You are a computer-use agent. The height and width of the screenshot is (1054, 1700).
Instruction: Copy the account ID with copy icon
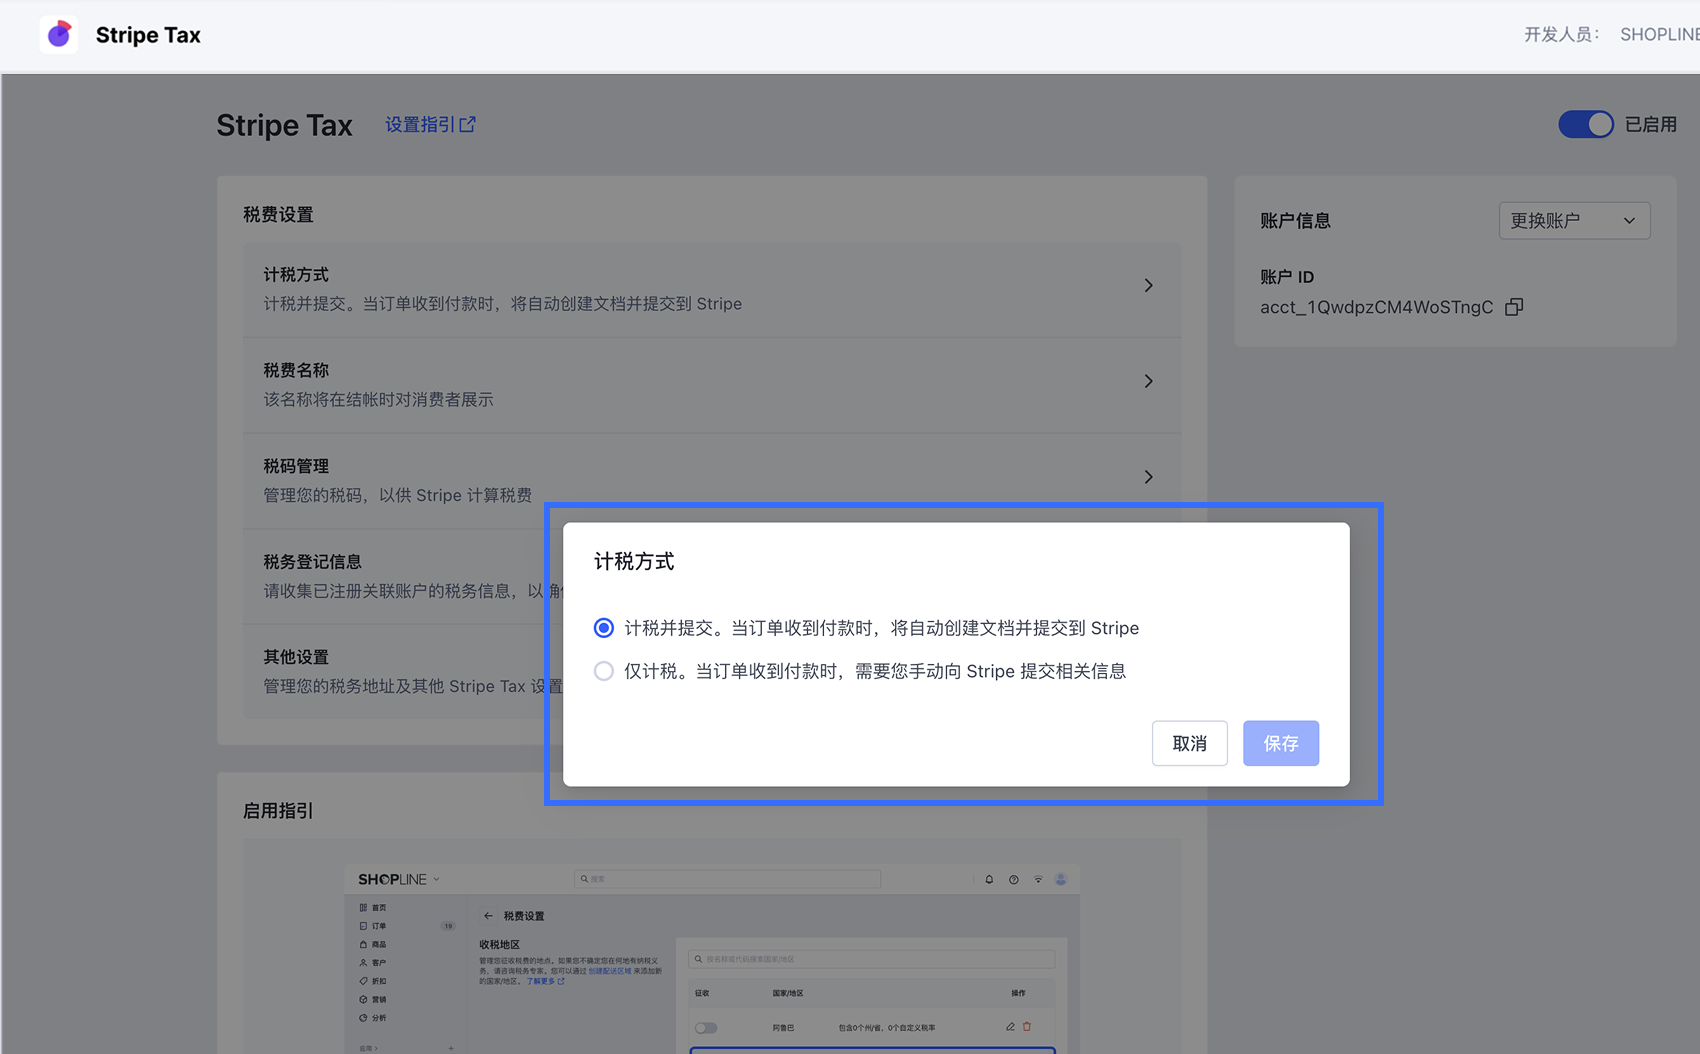coord(1514,307)
